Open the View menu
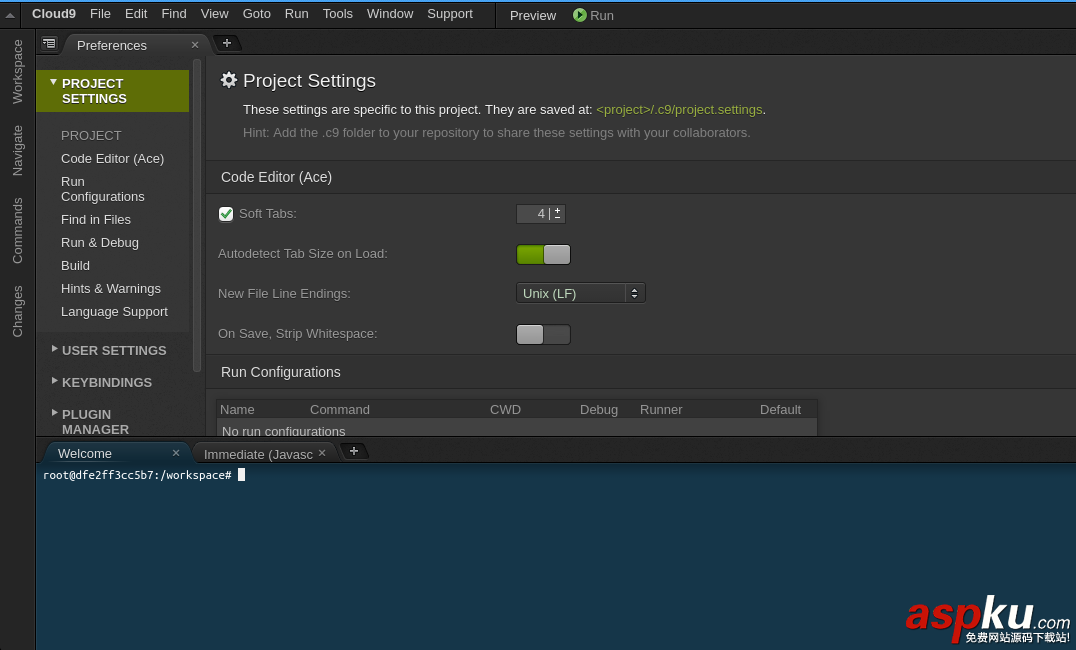The image size is (1076, 650). (x=214, y=14)
